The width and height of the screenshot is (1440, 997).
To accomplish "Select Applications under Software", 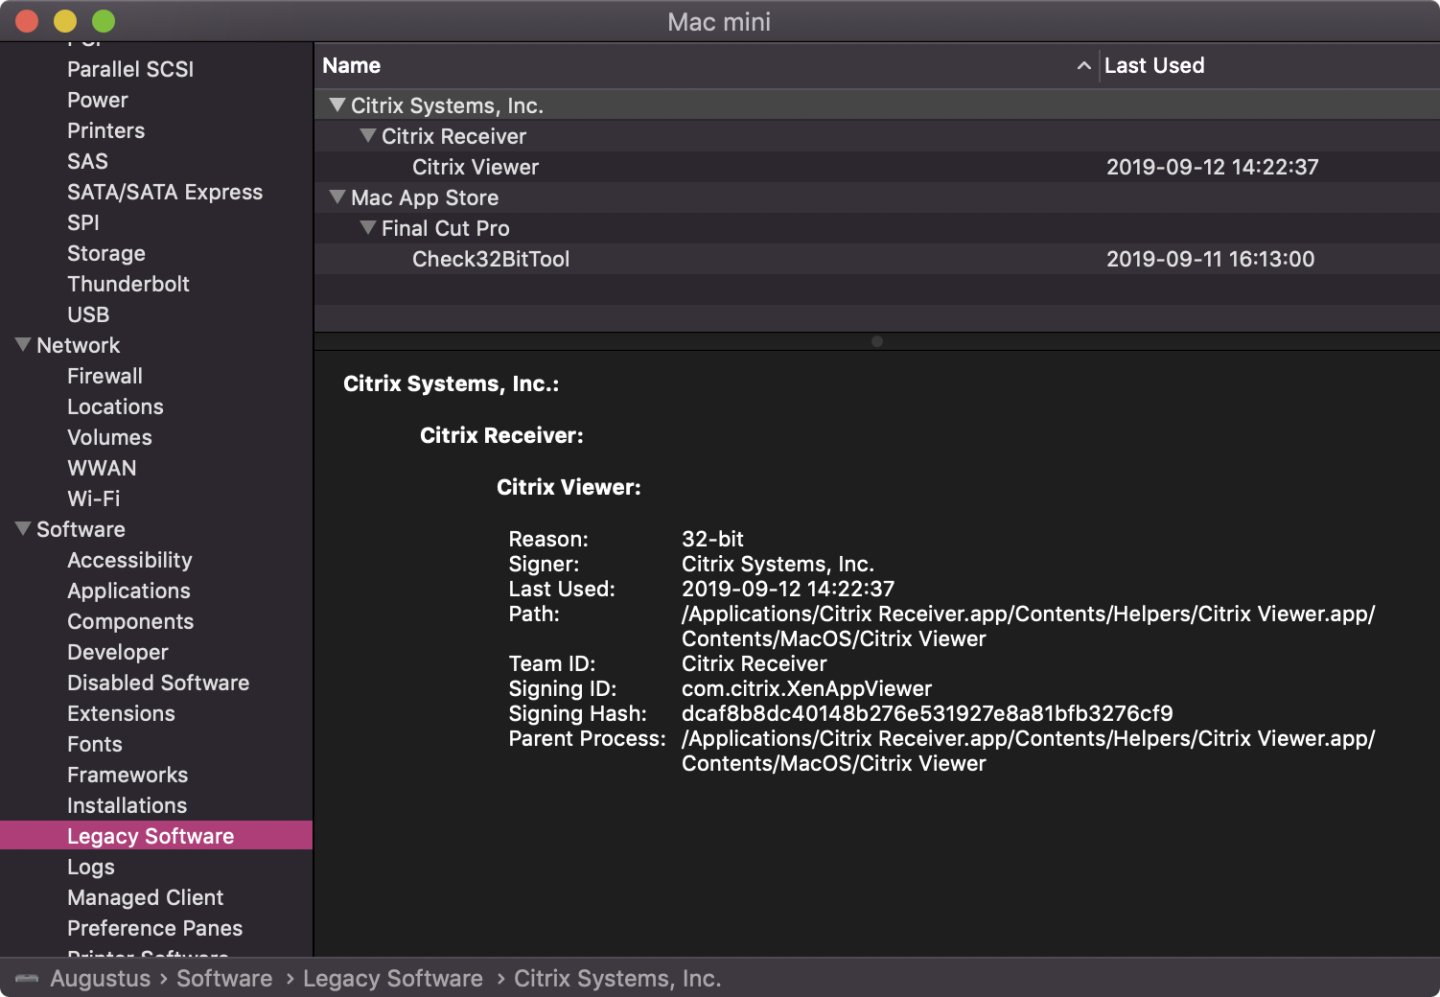I will click(128, 591).
